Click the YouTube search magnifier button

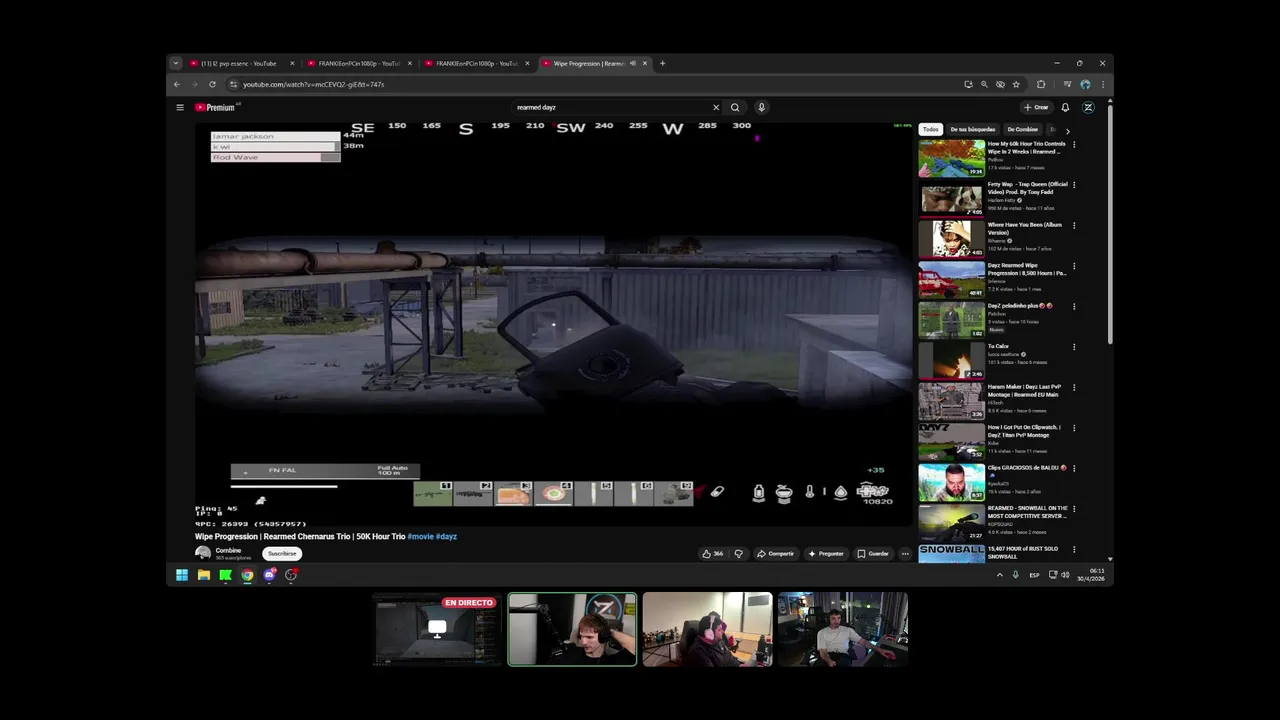click(735, 107)
